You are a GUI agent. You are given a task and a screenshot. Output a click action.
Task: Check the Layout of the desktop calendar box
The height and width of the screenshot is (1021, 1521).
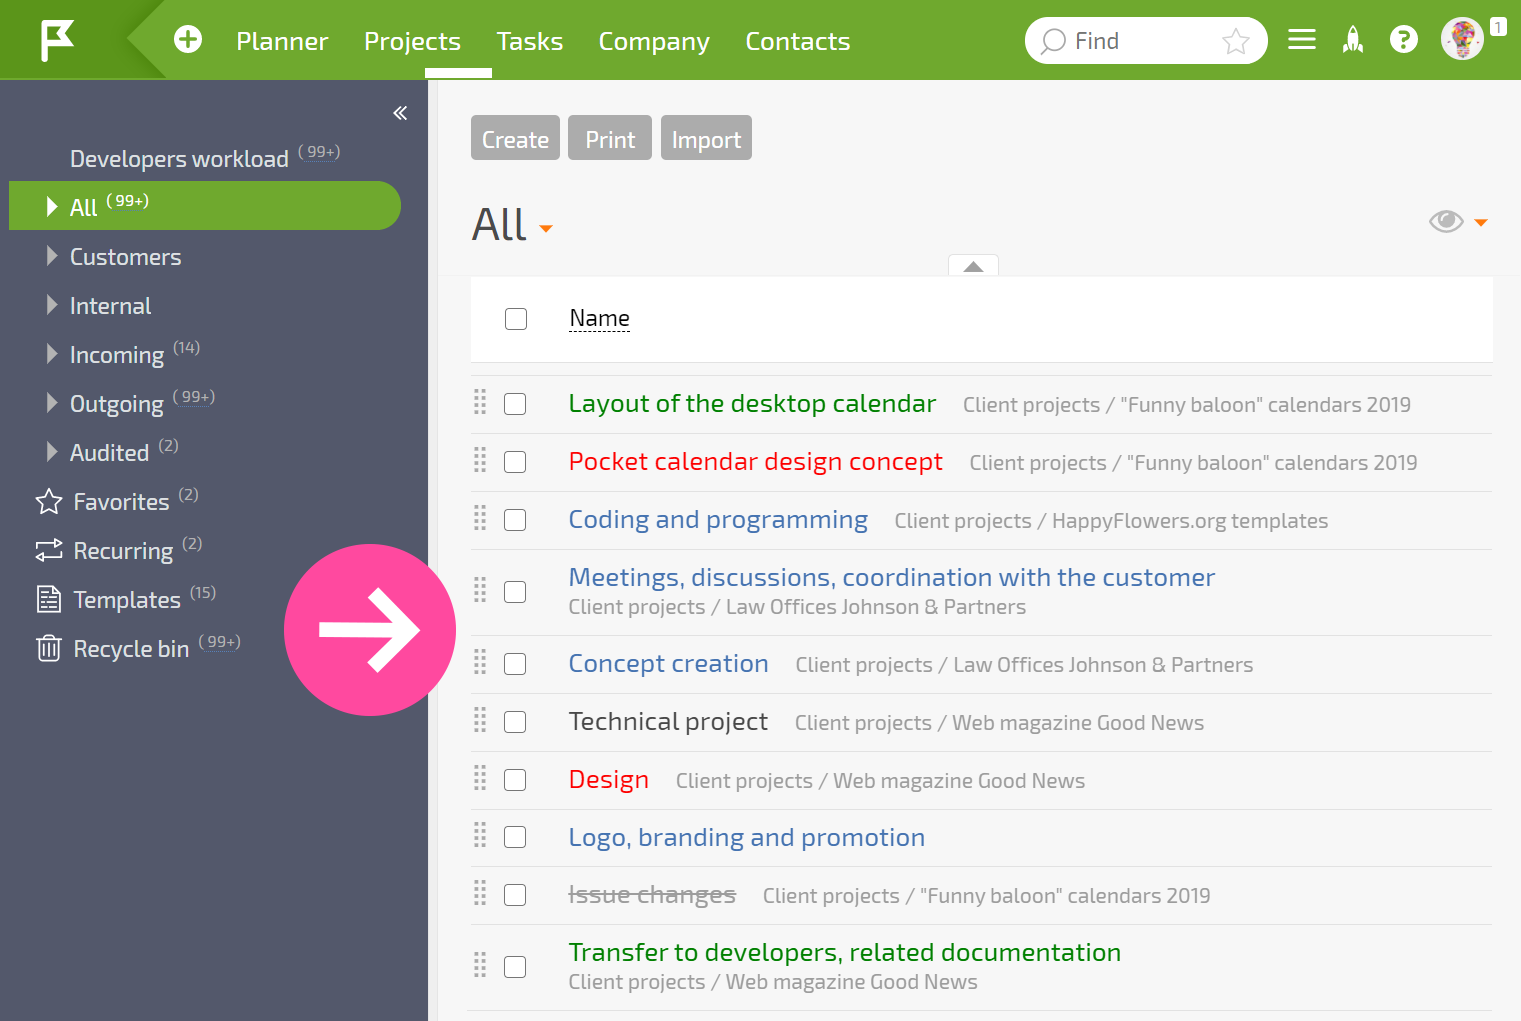tap(515, 404)
